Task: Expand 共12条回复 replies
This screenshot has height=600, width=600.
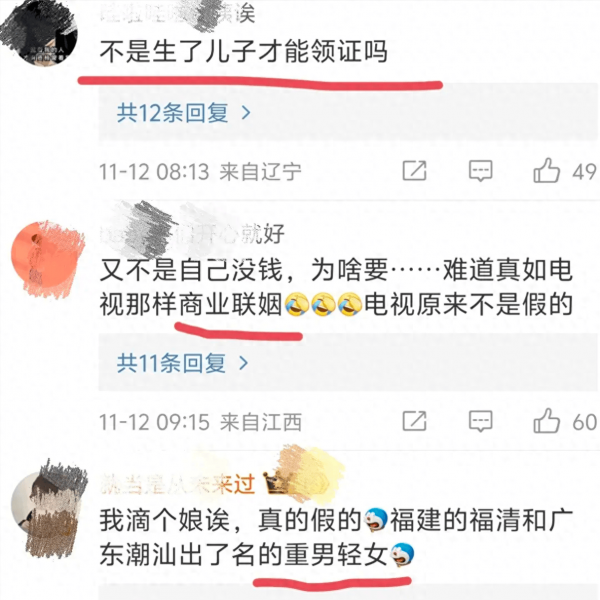Action: [184, 113]
